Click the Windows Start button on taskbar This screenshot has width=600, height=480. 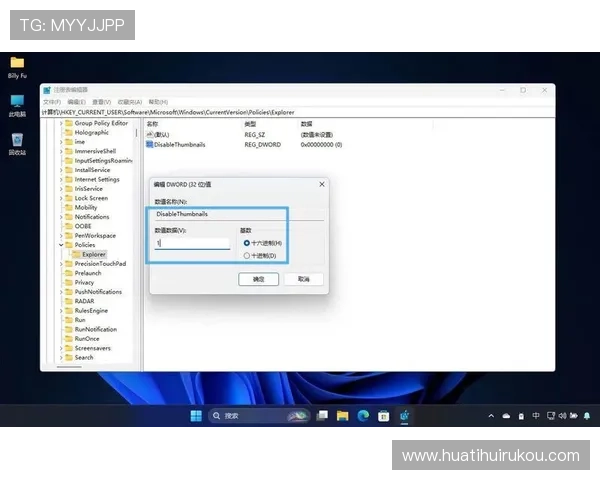[x=196, y=416]
